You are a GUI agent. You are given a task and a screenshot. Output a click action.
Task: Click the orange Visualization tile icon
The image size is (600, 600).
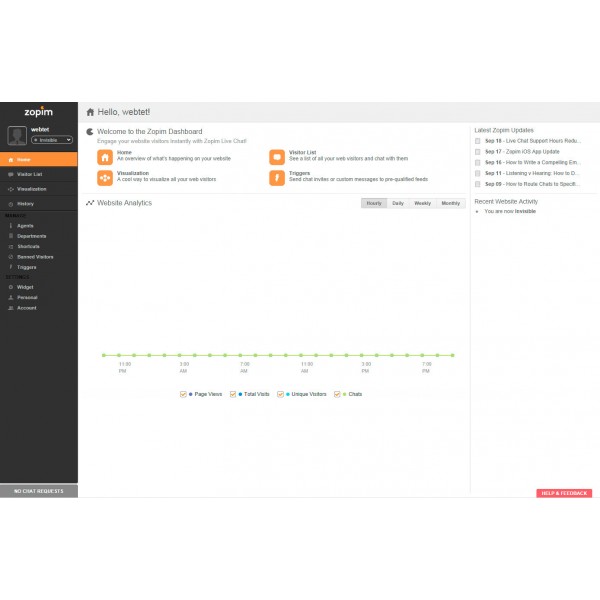[105, 178]
